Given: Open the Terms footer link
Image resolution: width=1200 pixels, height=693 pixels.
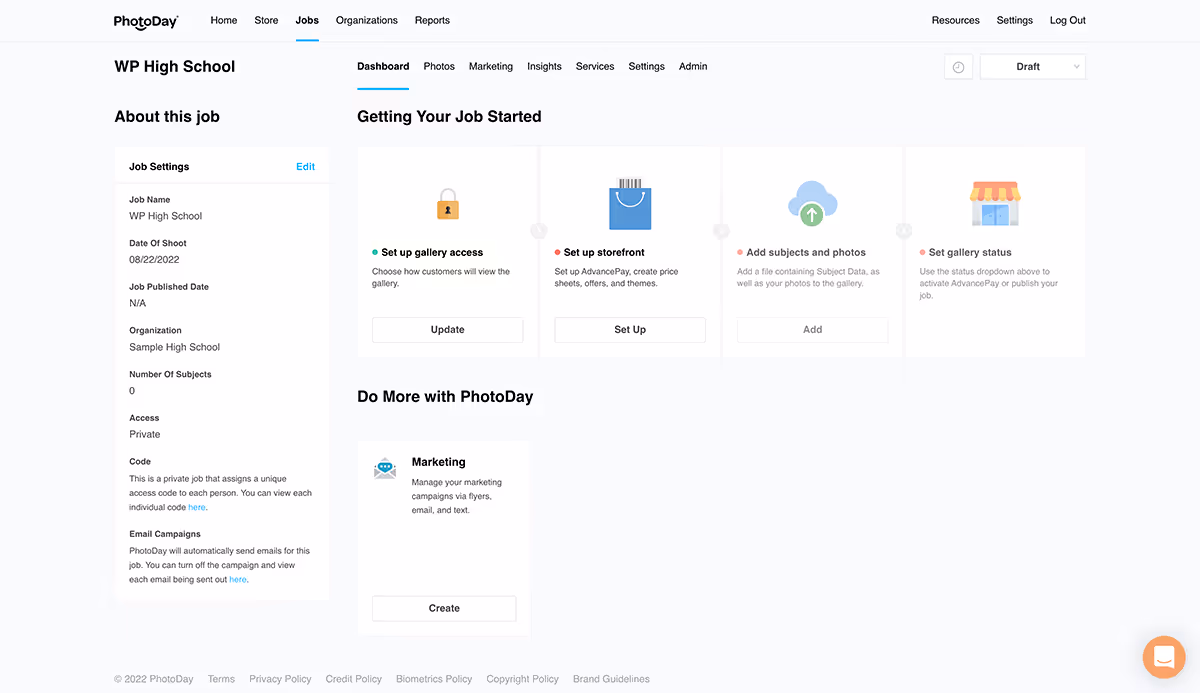Looking at the screenshot, I should click(221, 679).
